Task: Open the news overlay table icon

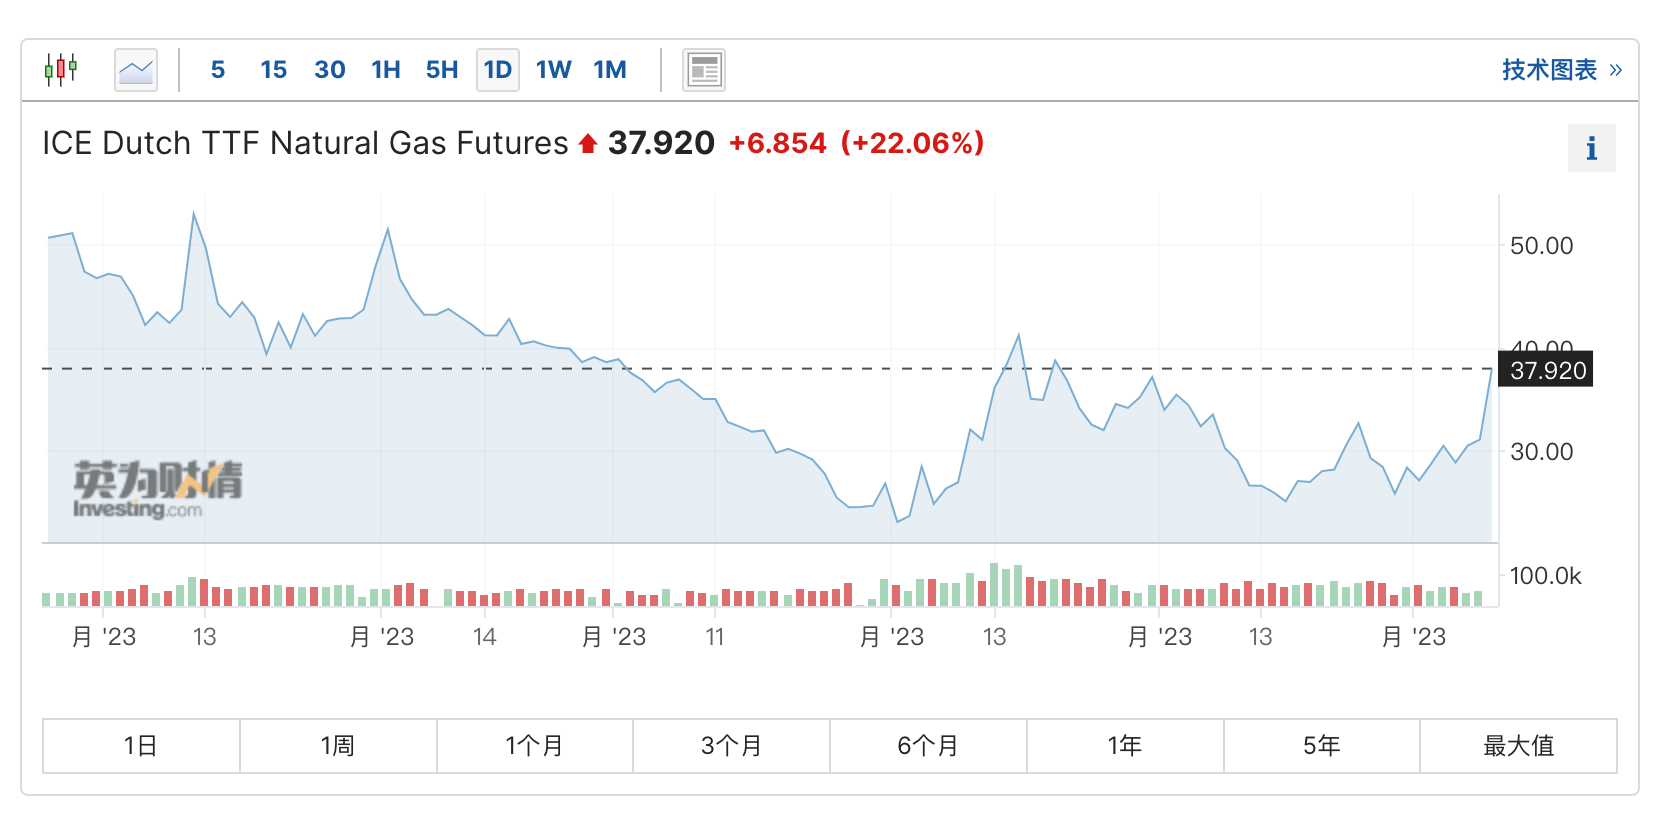Action: [704, 70]
